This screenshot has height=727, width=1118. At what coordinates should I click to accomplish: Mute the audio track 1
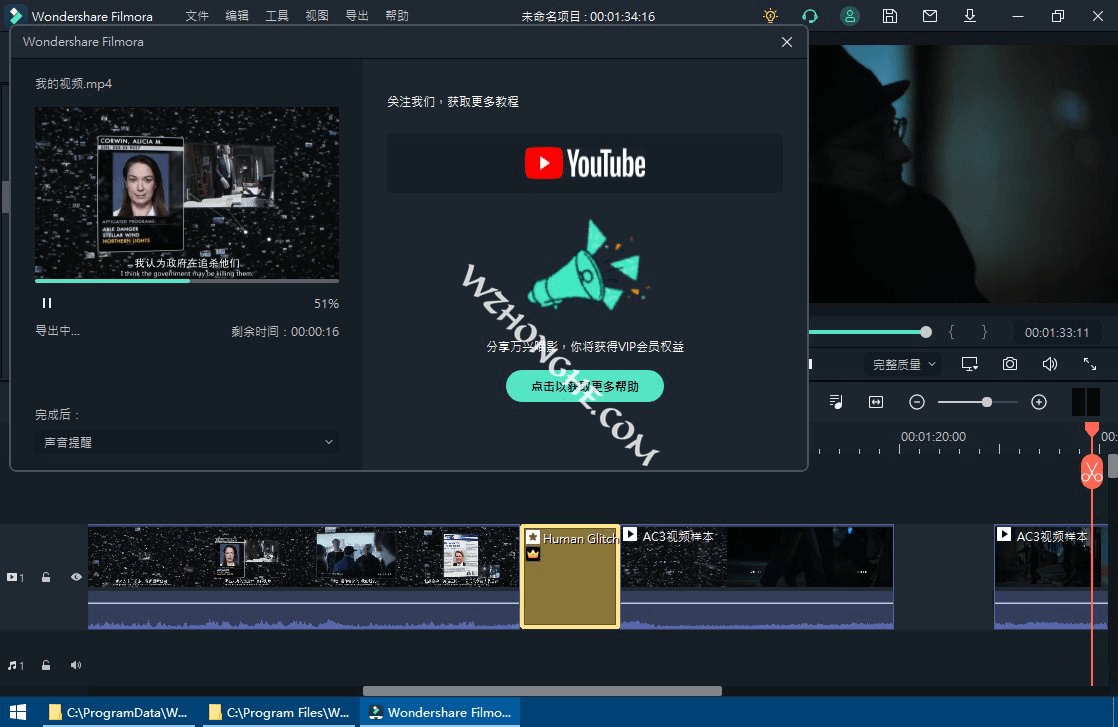point(75,664)
